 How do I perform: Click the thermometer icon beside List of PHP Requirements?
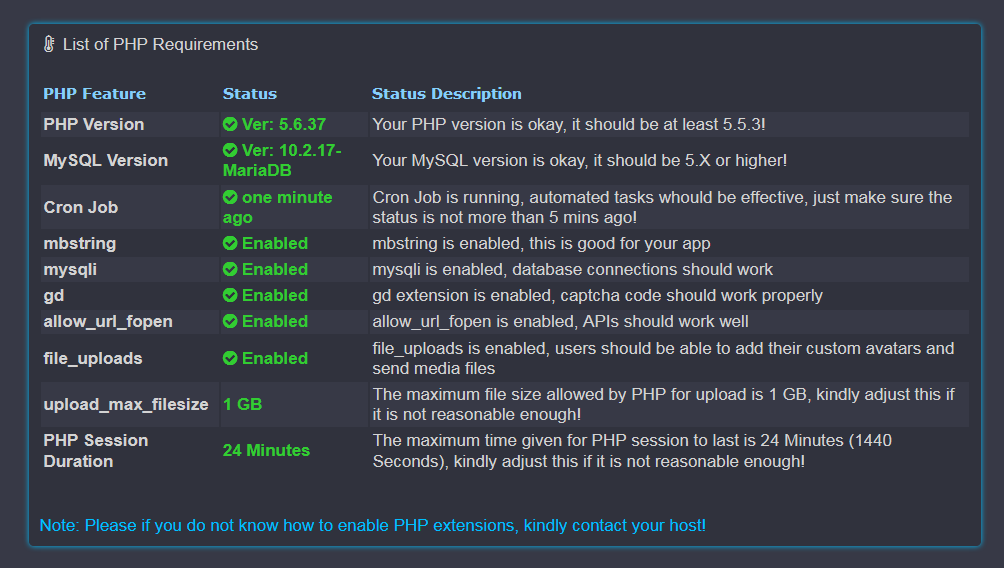pos(49,44)
